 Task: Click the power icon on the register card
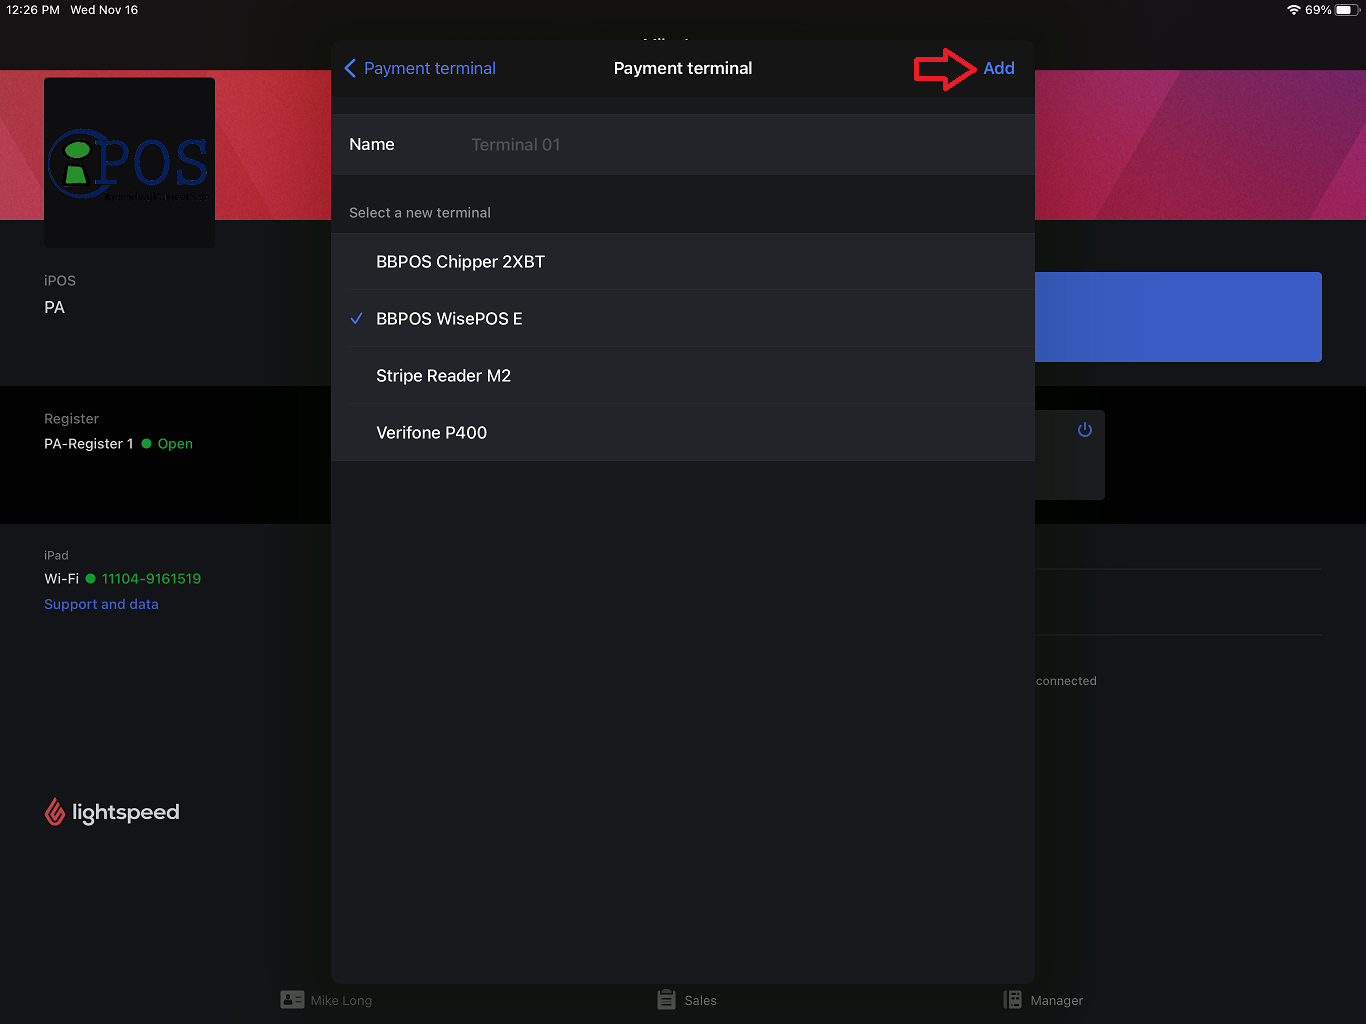[x=1085, y=430]
